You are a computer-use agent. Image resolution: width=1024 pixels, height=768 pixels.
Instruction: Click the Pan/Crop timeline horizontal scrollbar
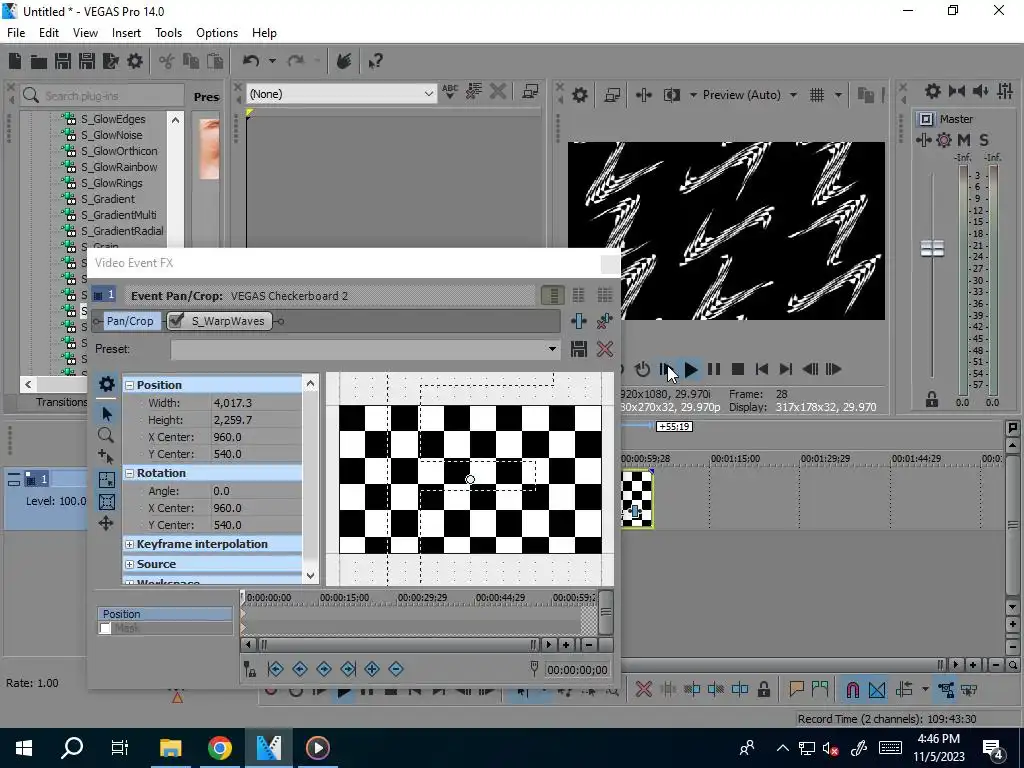[x=397, y=645]
